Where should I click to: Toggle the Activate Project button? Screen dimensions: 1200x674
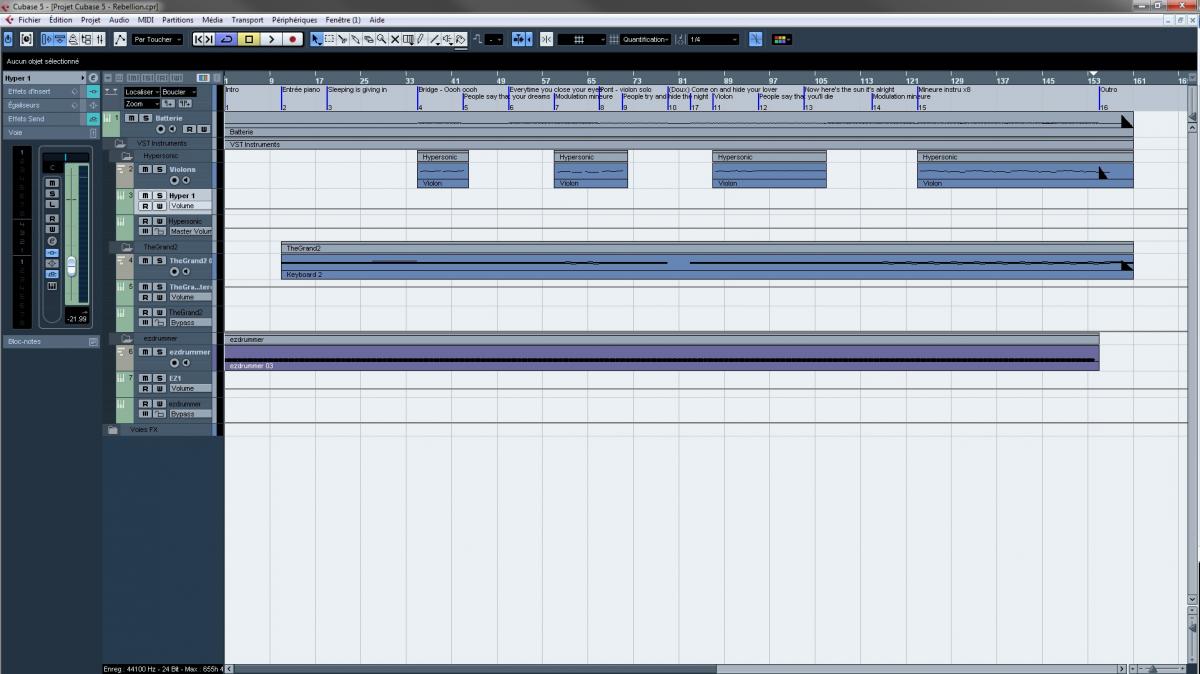[x=8, y=39]
